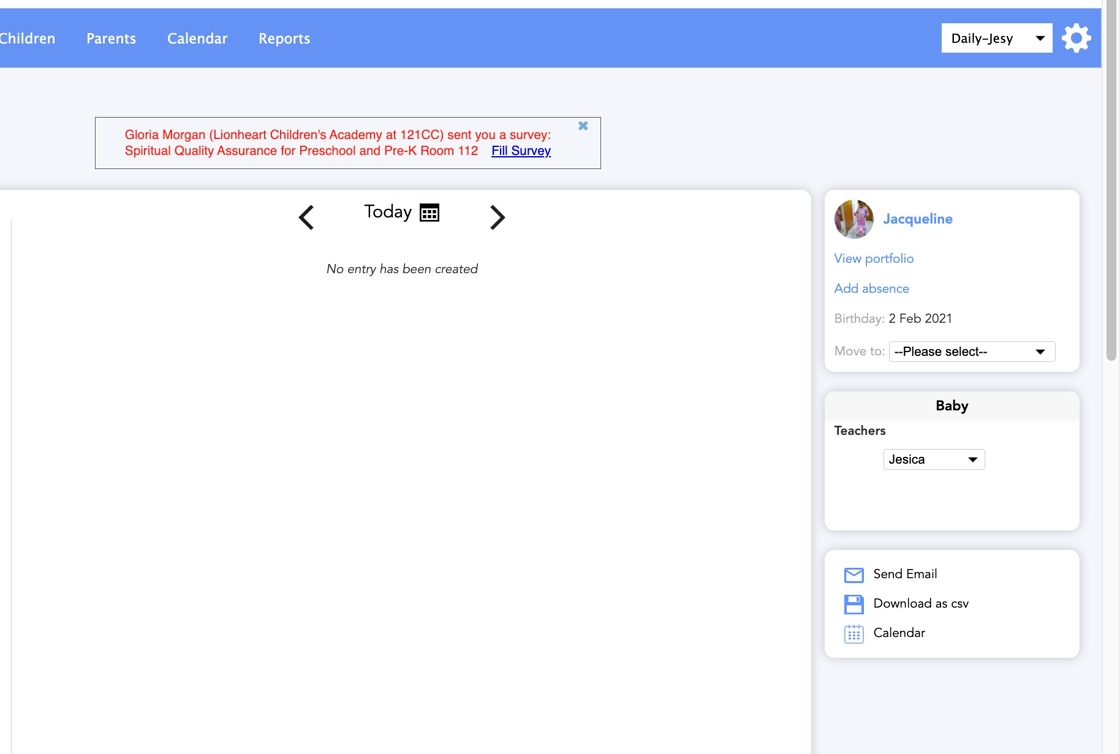Click the Baby room header

tap(951, 406)
